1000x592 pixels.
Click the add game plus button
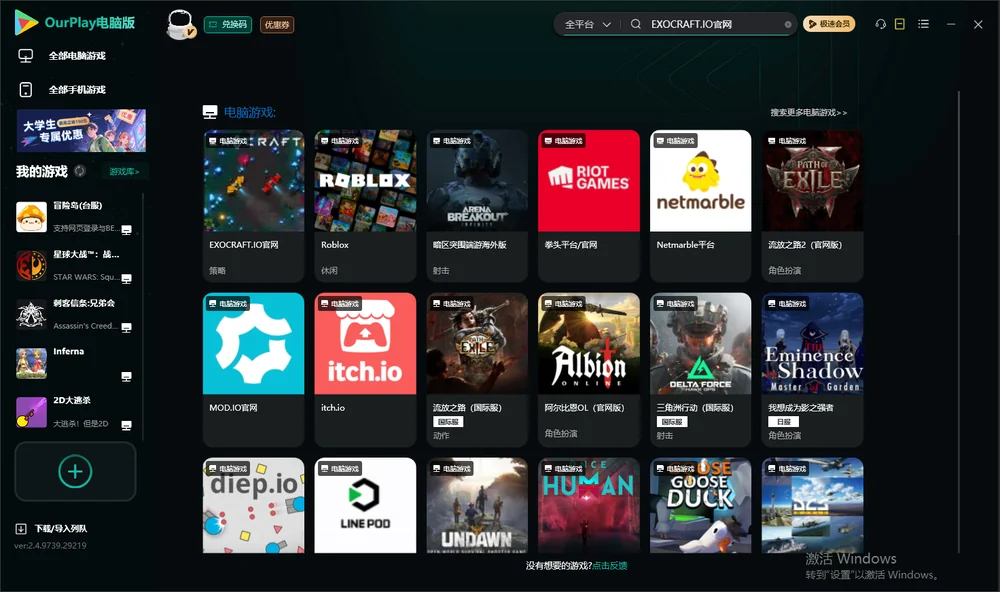coord(75,471)
